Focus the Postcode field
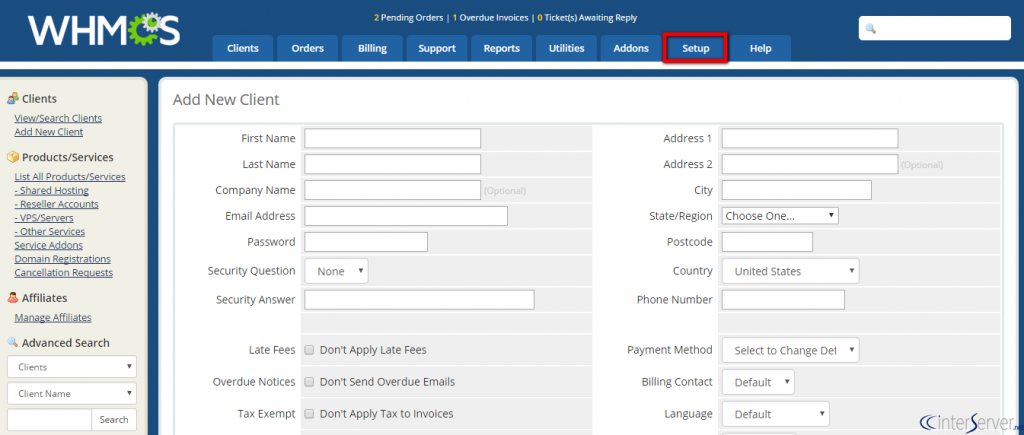Image resolution: width=1024 pixels, height=435 pixels. (x=767, y=242)
